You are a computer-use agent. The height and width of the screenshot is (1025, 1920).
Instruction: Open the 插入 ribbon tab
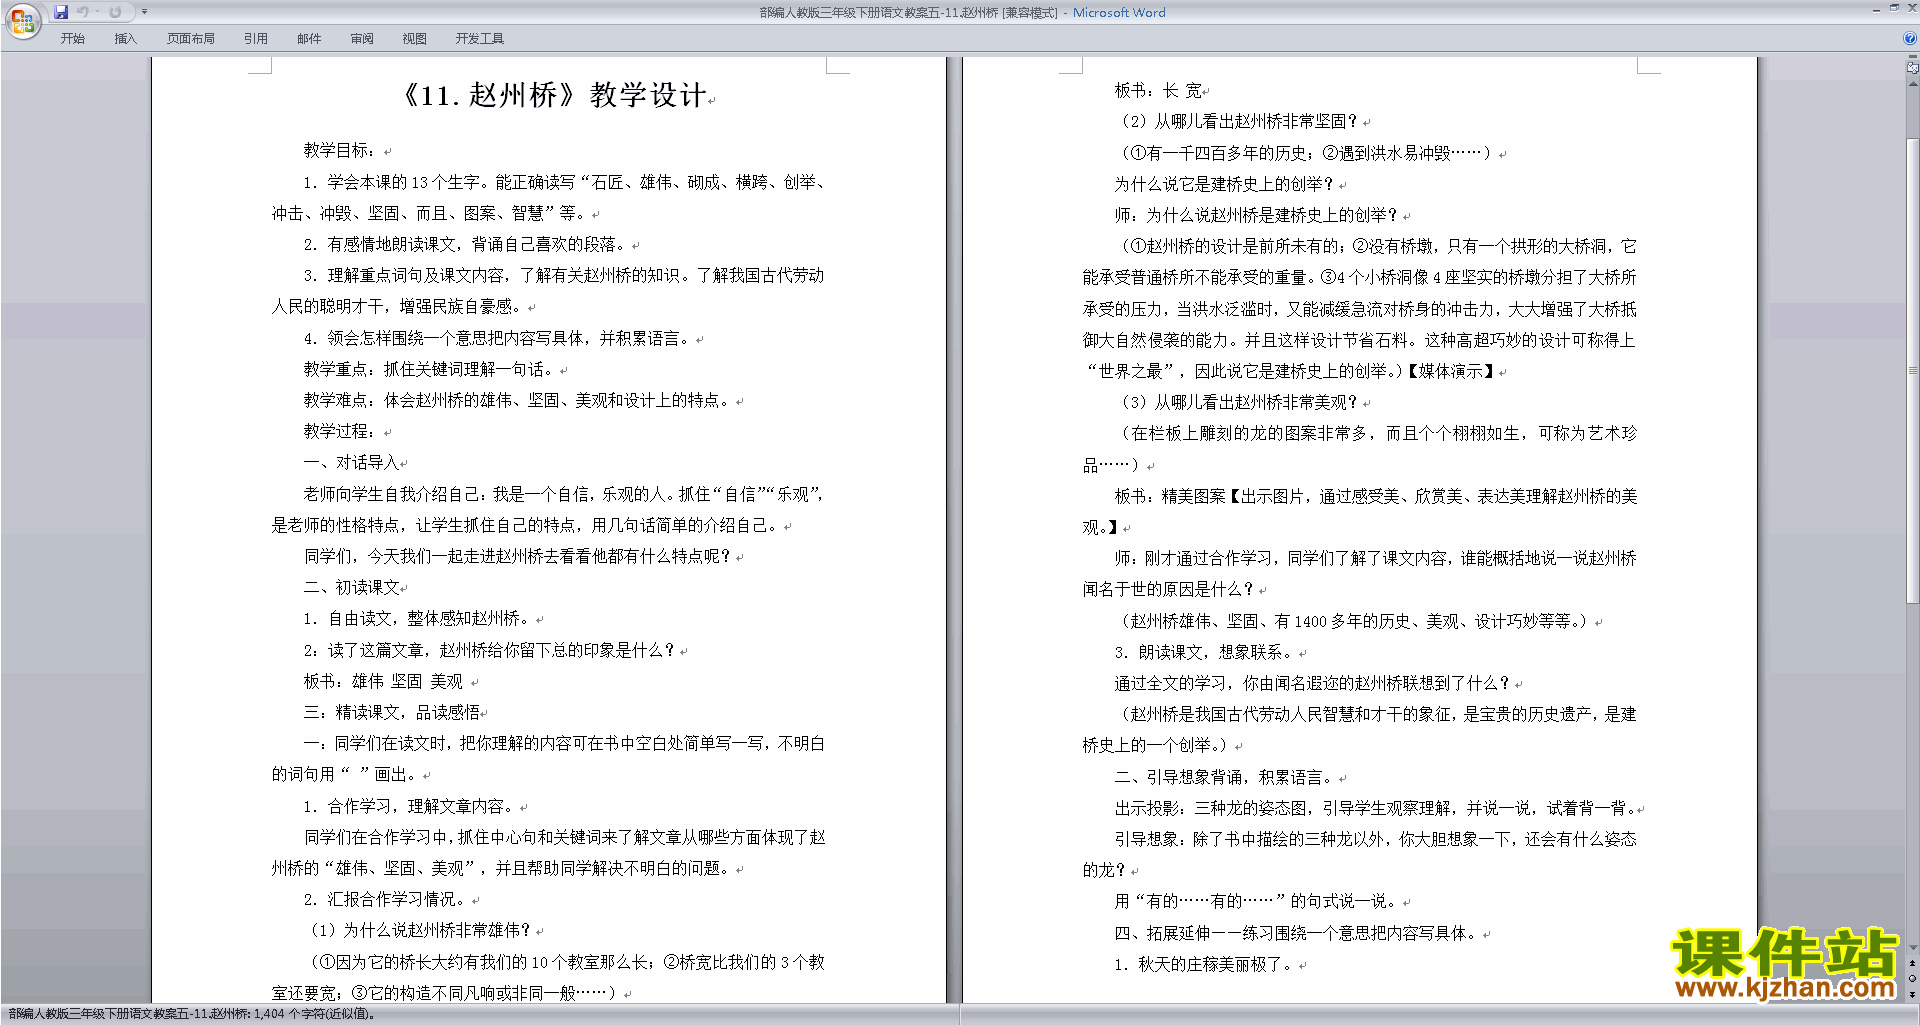125,39
